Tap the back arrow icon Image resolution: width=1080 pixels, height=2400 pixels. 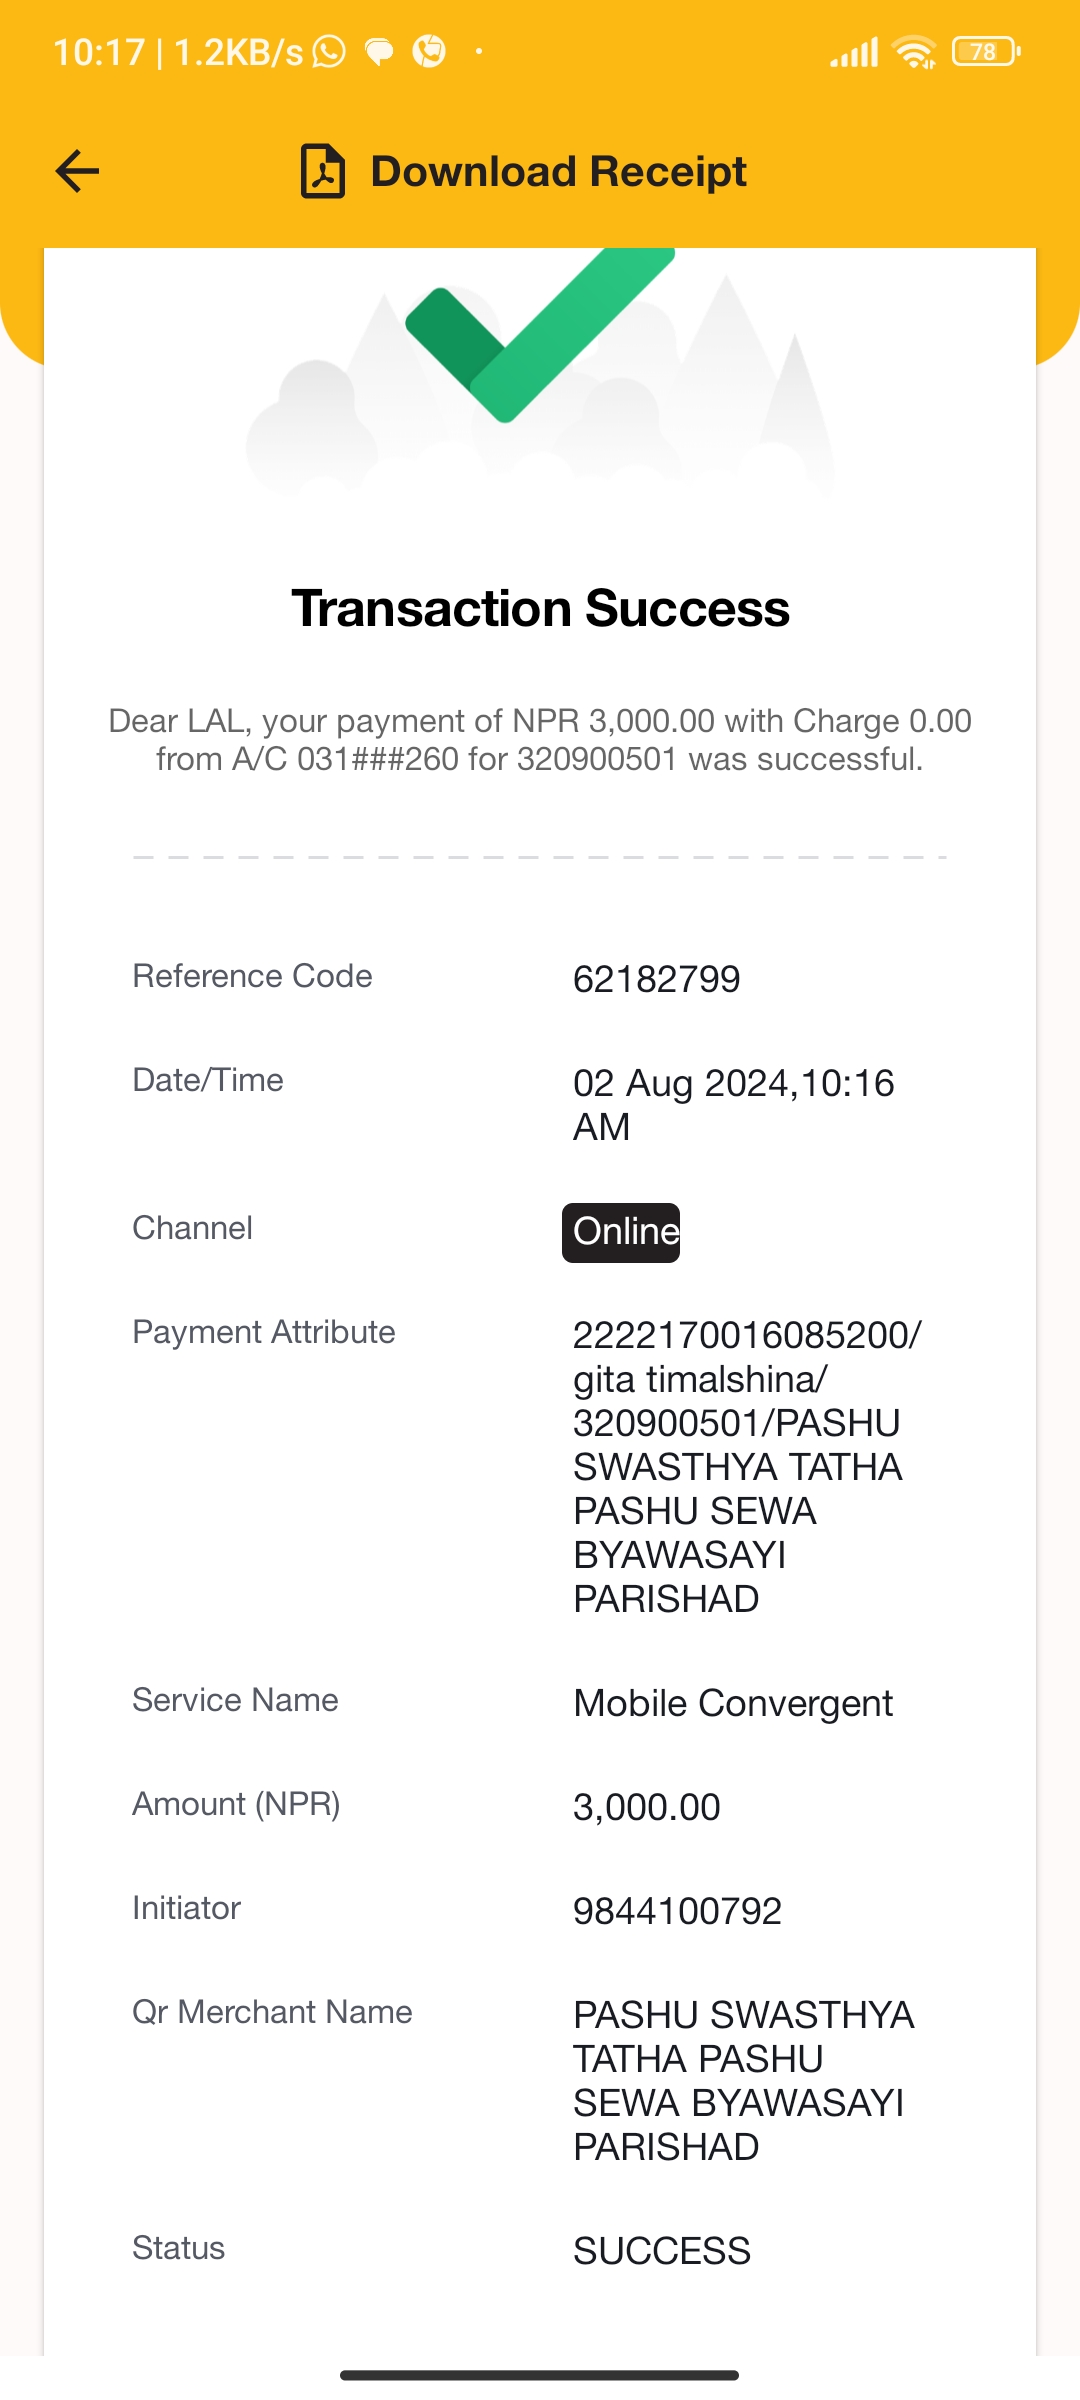coord(77,171)
